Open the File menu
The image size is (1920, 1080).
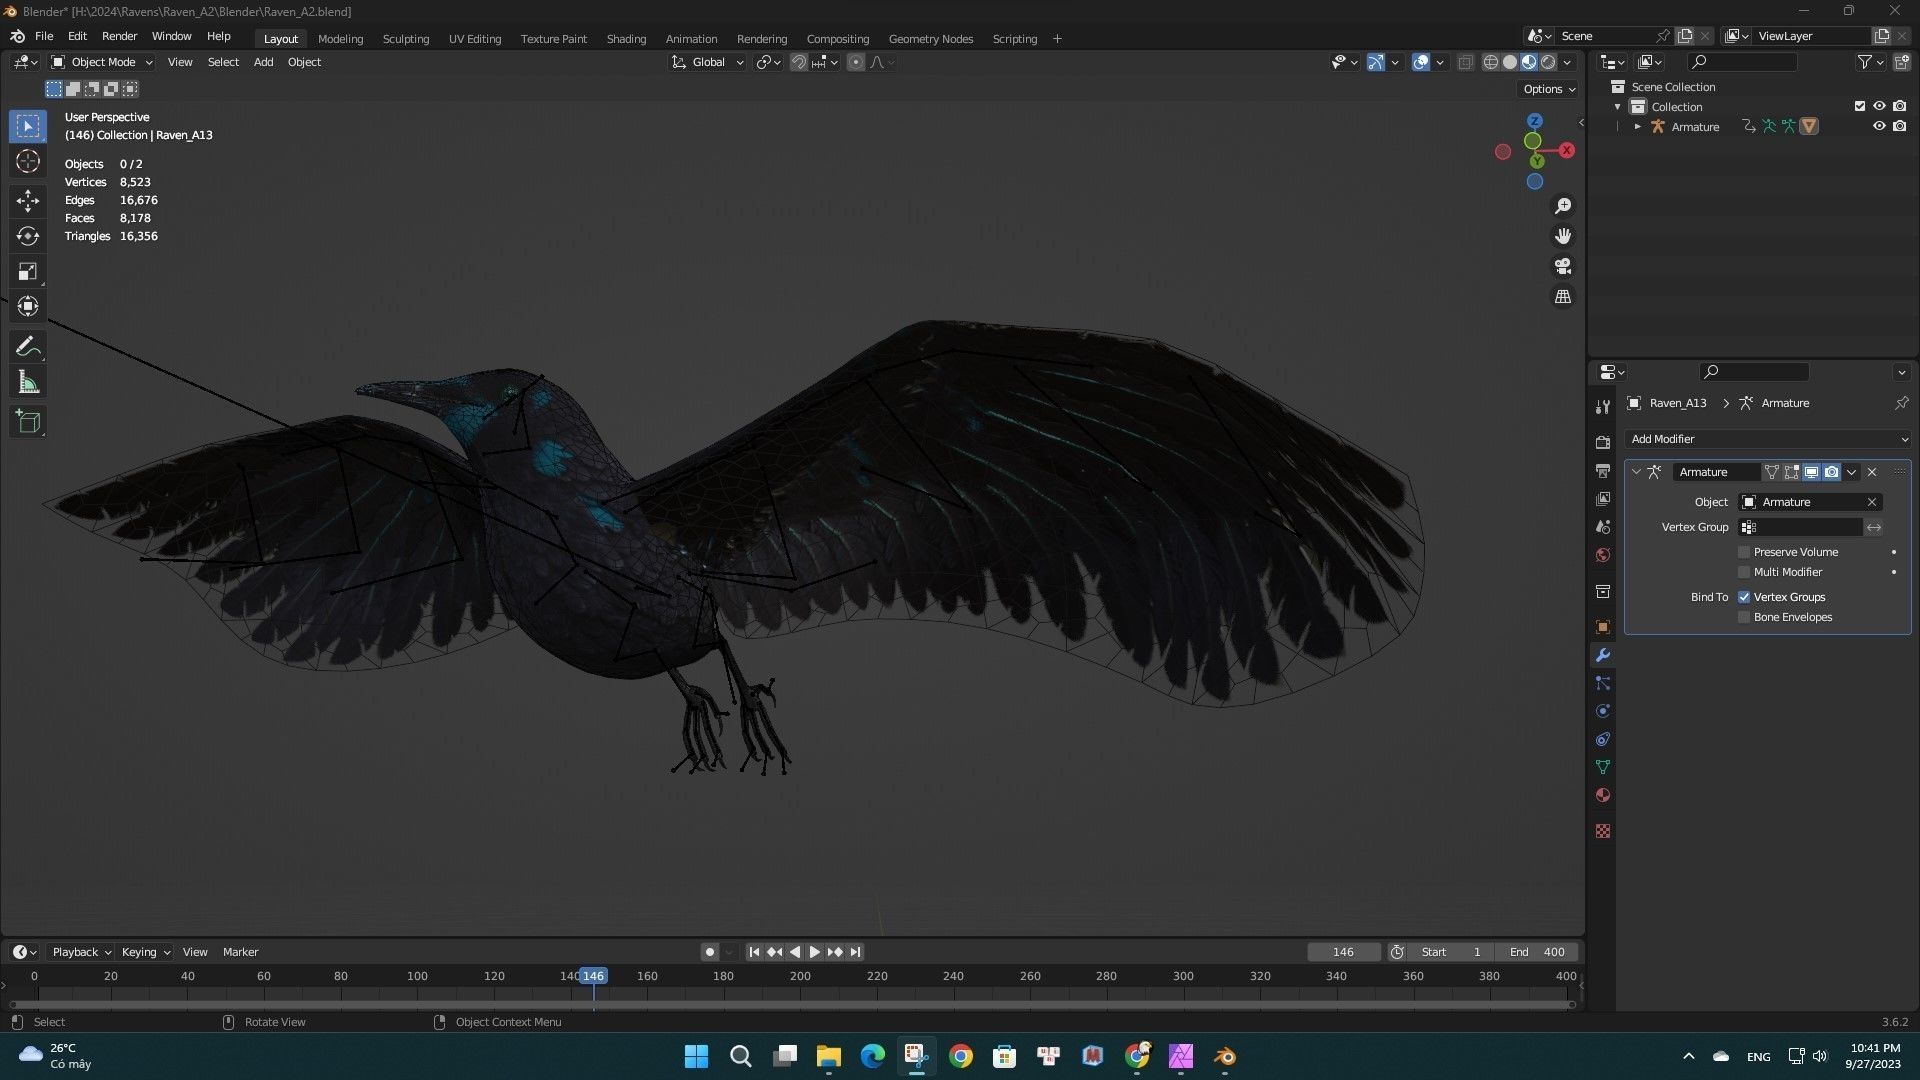point(44,36)
